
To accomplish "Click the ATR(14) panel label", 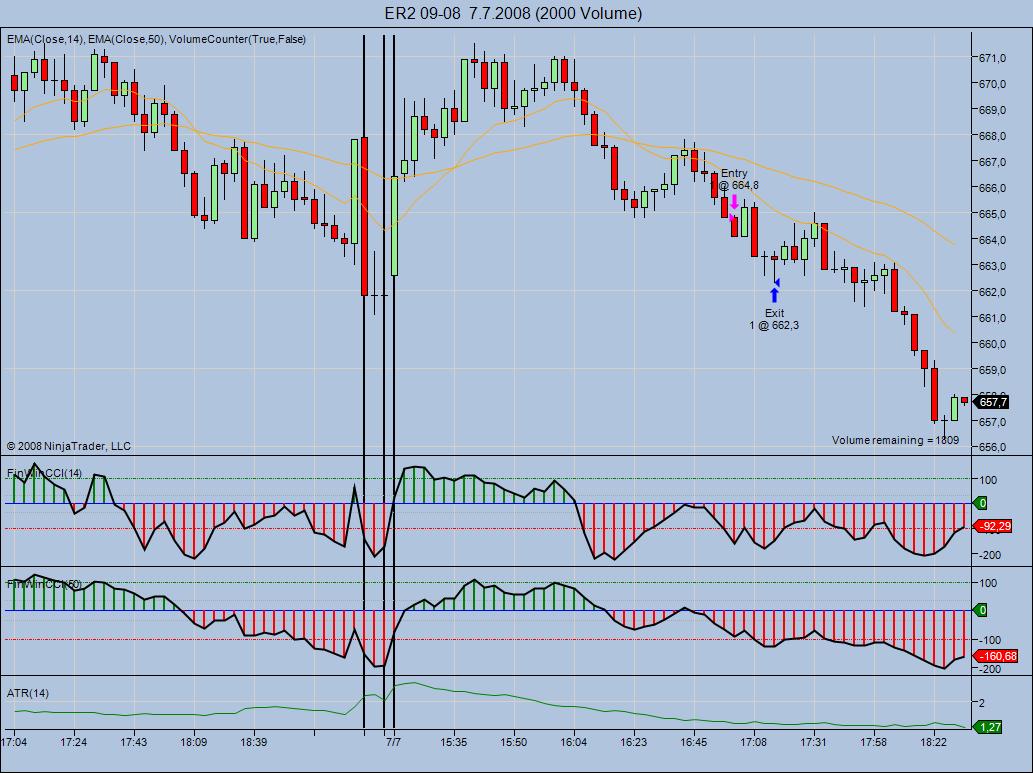I will [28, 693].
